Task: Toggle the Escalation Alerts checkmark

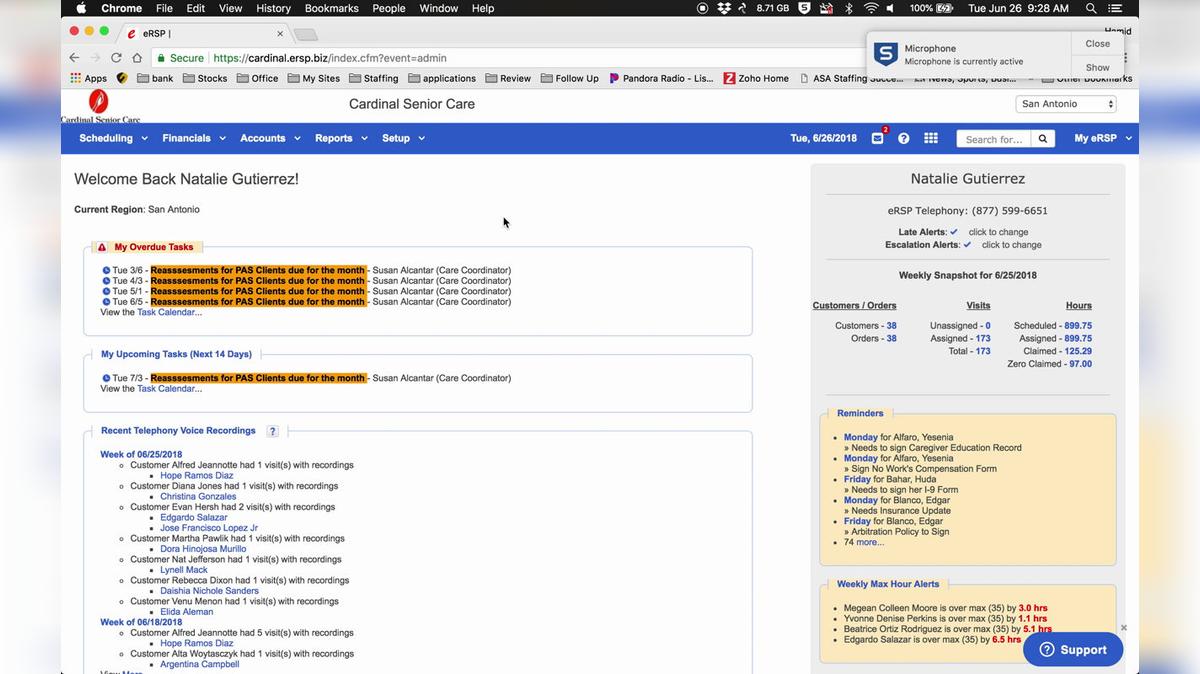Action: pyautogui.click(x=967, y=245)
